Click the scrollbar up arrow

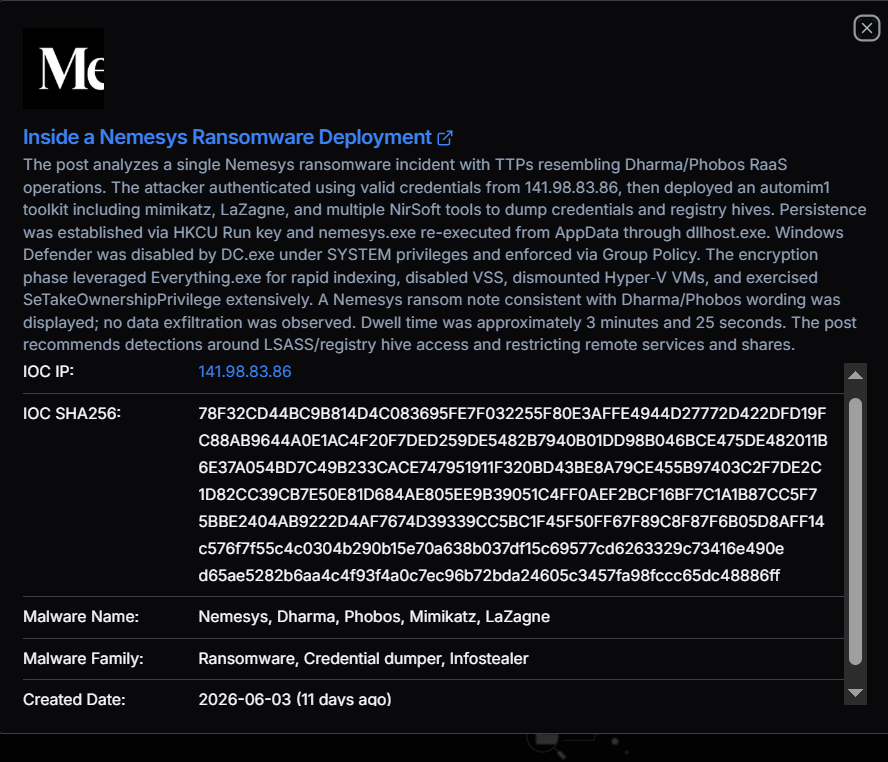pyautogui.click(x=855, y=375)
